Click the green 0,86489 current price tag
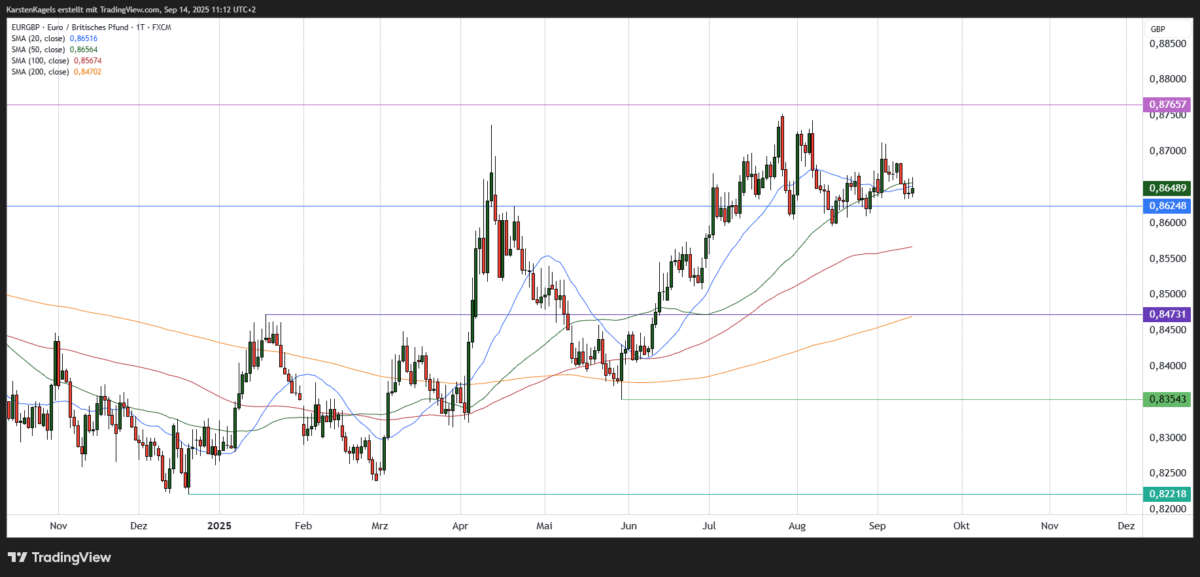The height and width of the screenshot is (577, 1200). [1167, 187]
